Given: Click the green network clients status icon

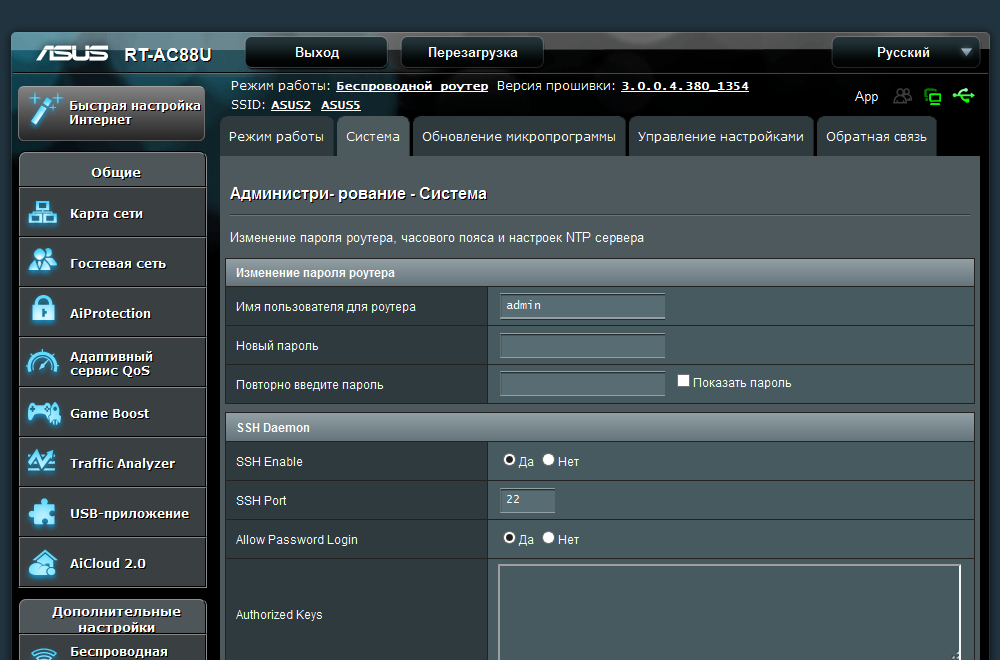Looking at the screenshot, I should tap(933, 96).
